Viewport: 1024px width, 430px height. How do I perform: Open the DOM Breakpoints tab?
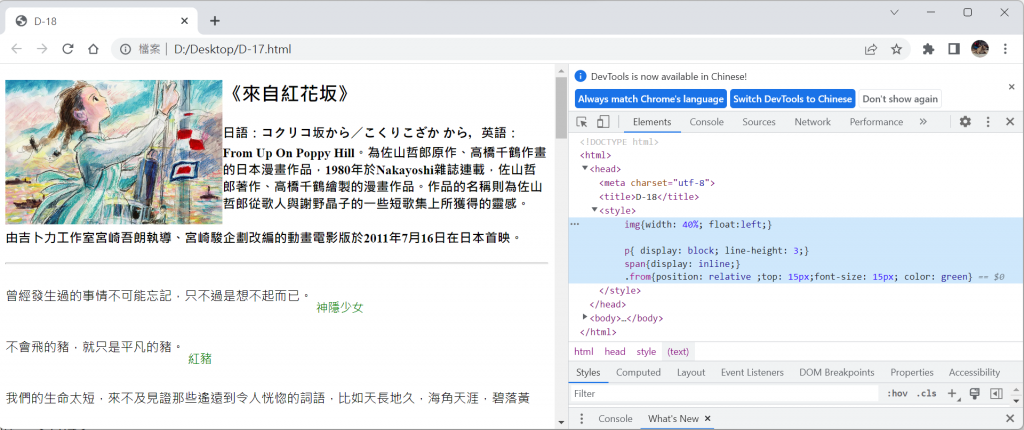[837, 372]
